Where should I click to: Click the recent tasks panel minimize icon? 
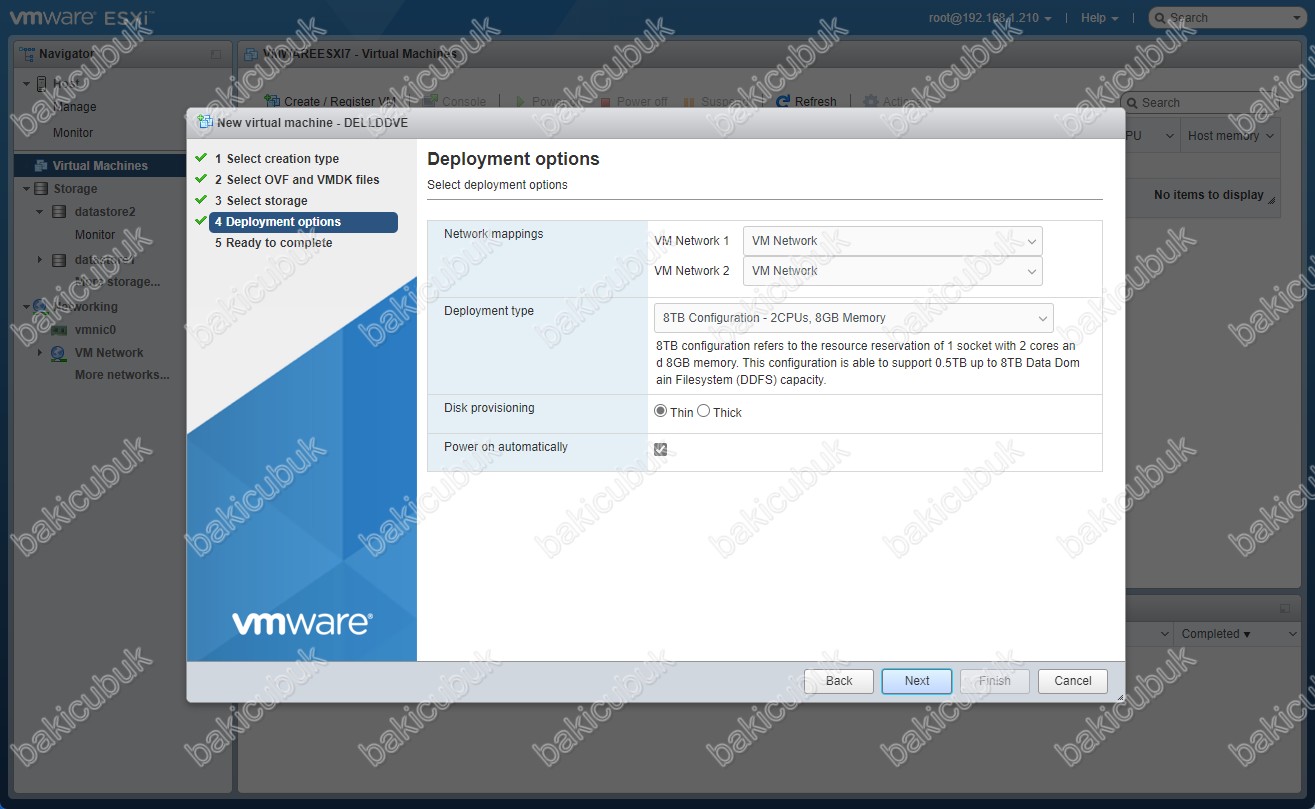tap(1284, 609)
